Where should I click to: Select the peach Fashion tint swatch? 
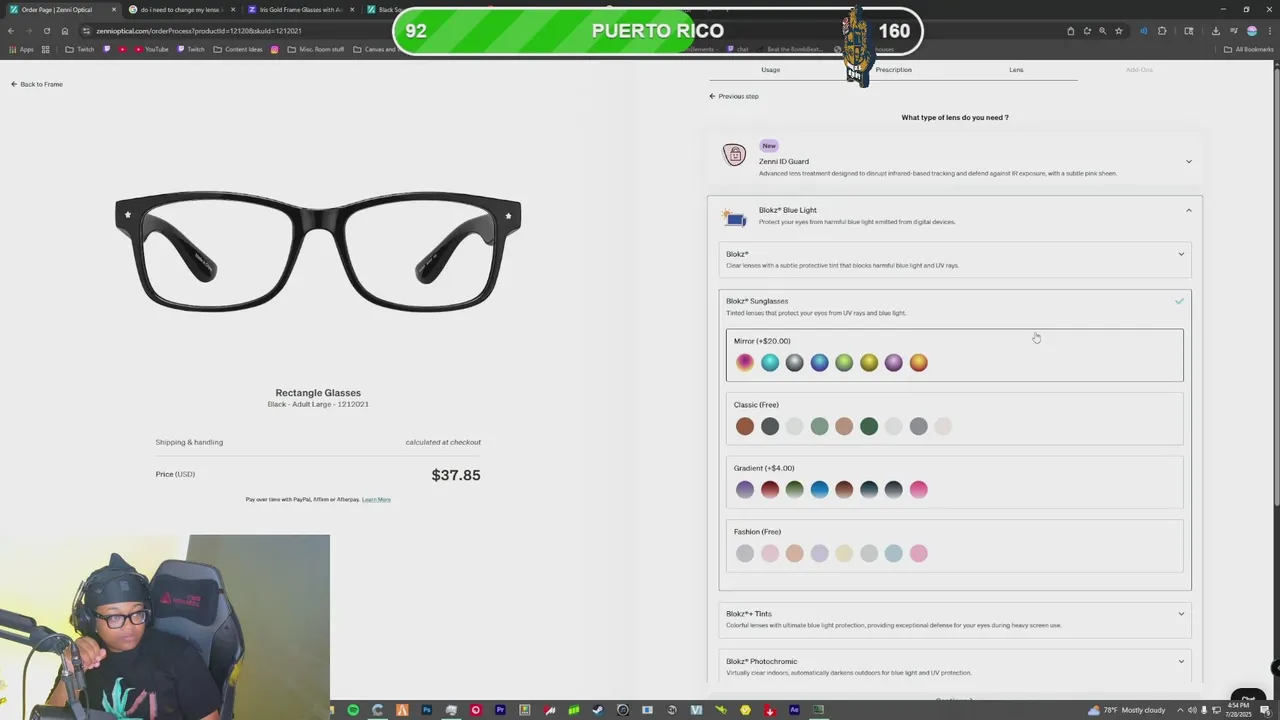(794, 554)
